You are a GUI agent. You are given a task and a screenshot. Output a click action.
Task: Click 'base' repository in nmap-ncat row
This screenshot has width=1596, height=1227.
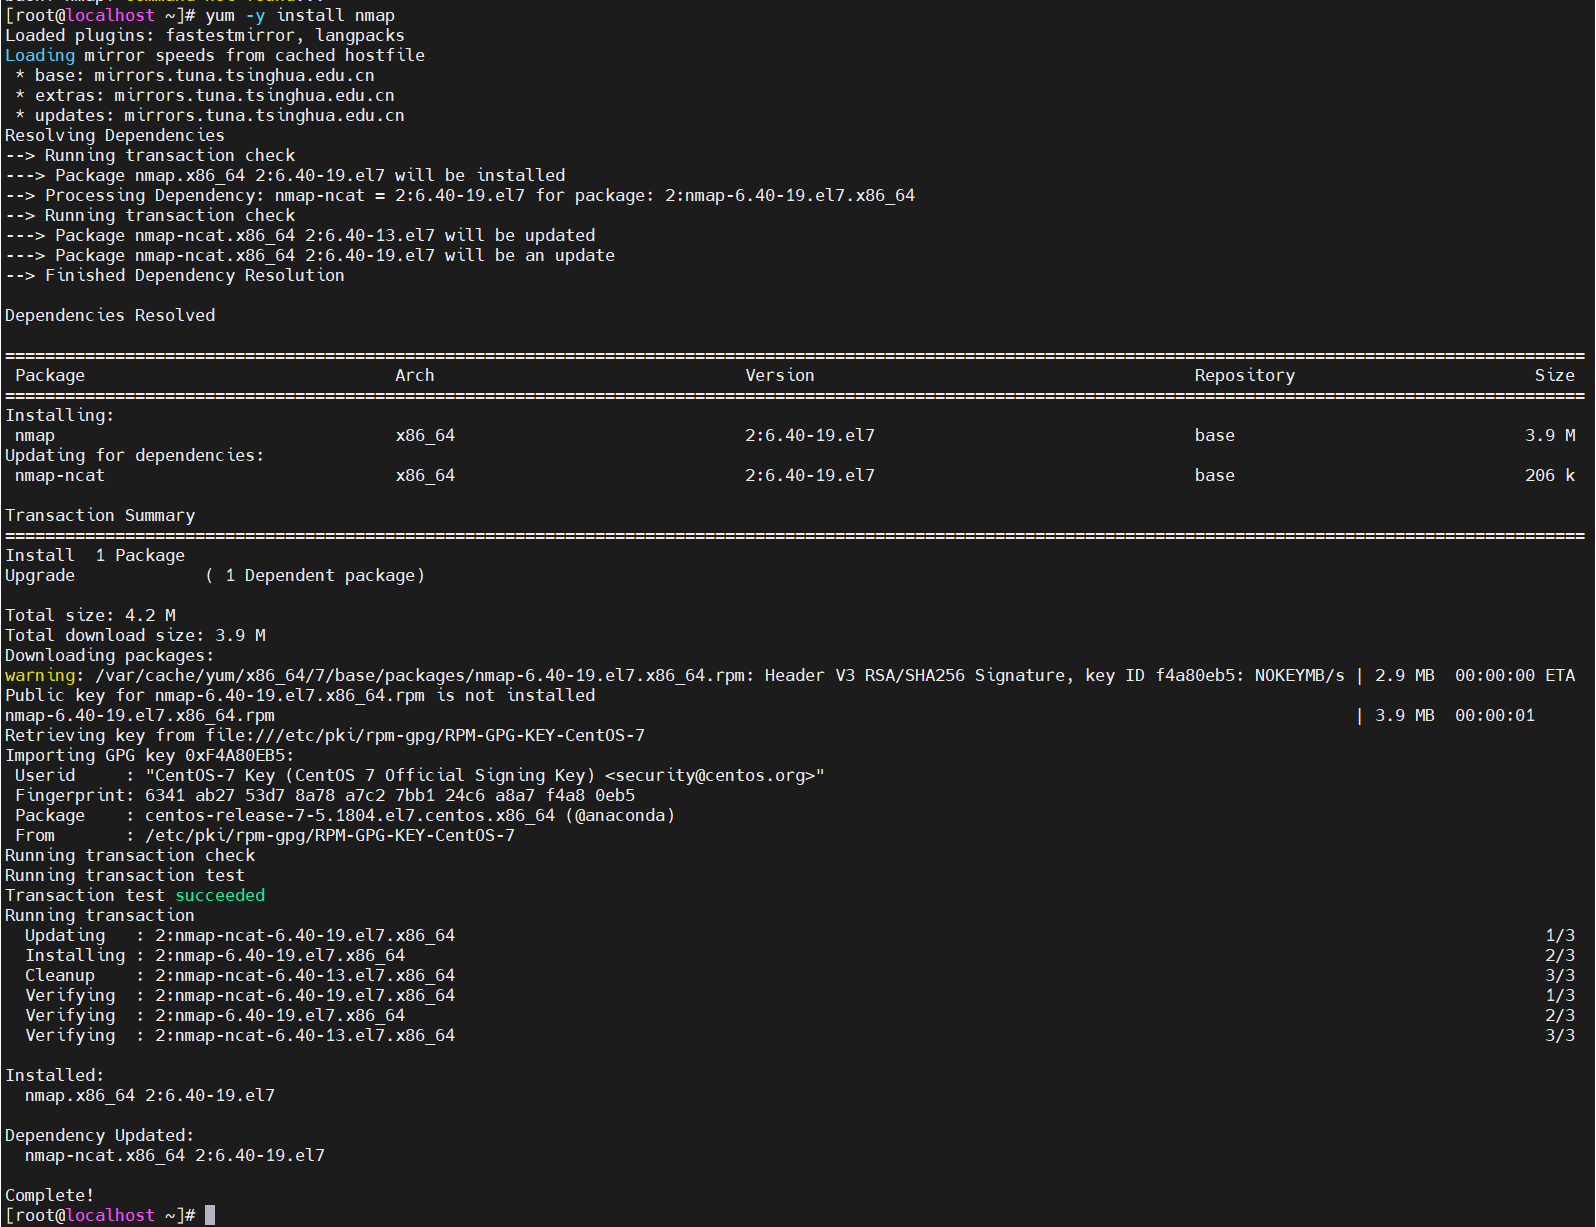tap(1215, 475)
